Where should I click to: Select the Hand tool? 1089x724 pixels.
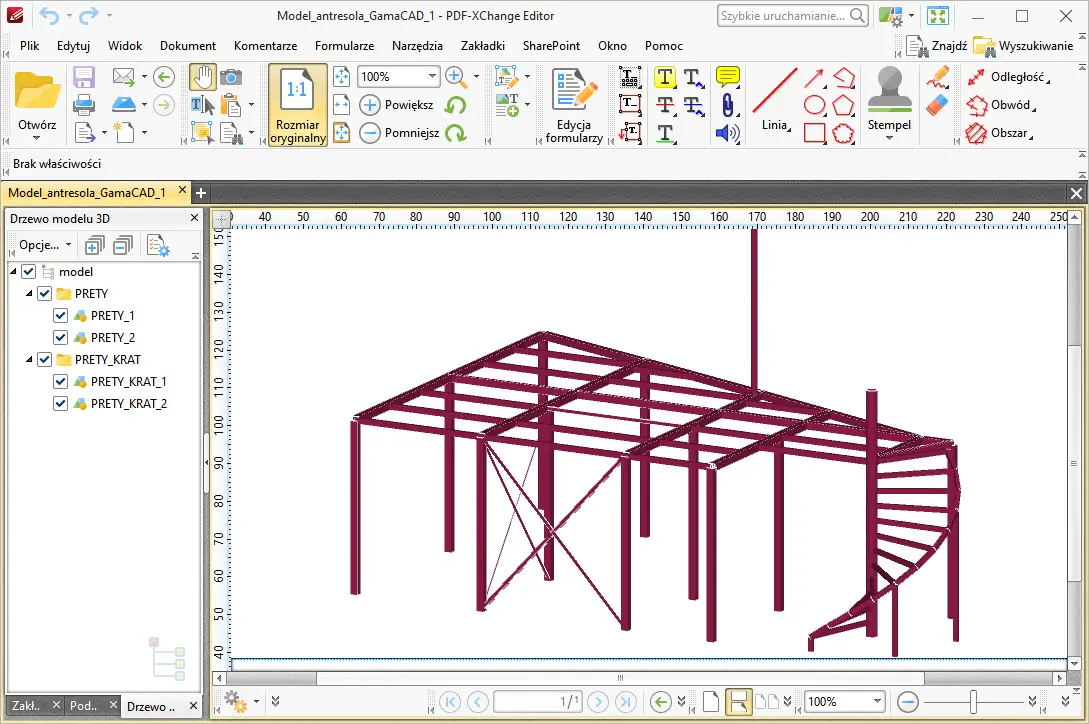(x=203, y=77)
